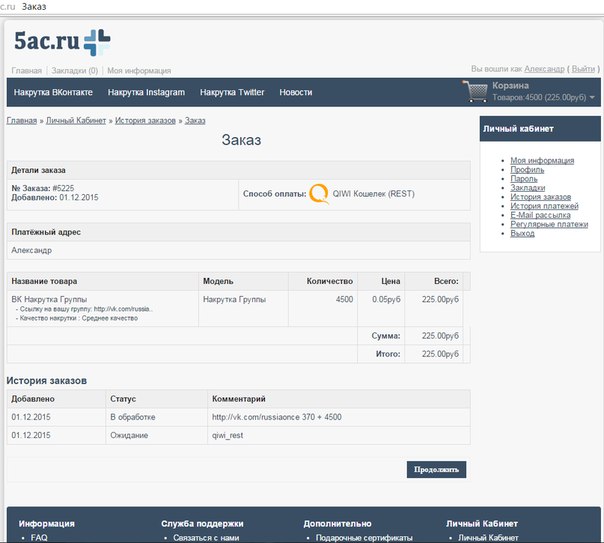Viewport: 604px width, 543px height.
Task: Click the QIWI Кошелек (REST) text
Action: [374, 194]
